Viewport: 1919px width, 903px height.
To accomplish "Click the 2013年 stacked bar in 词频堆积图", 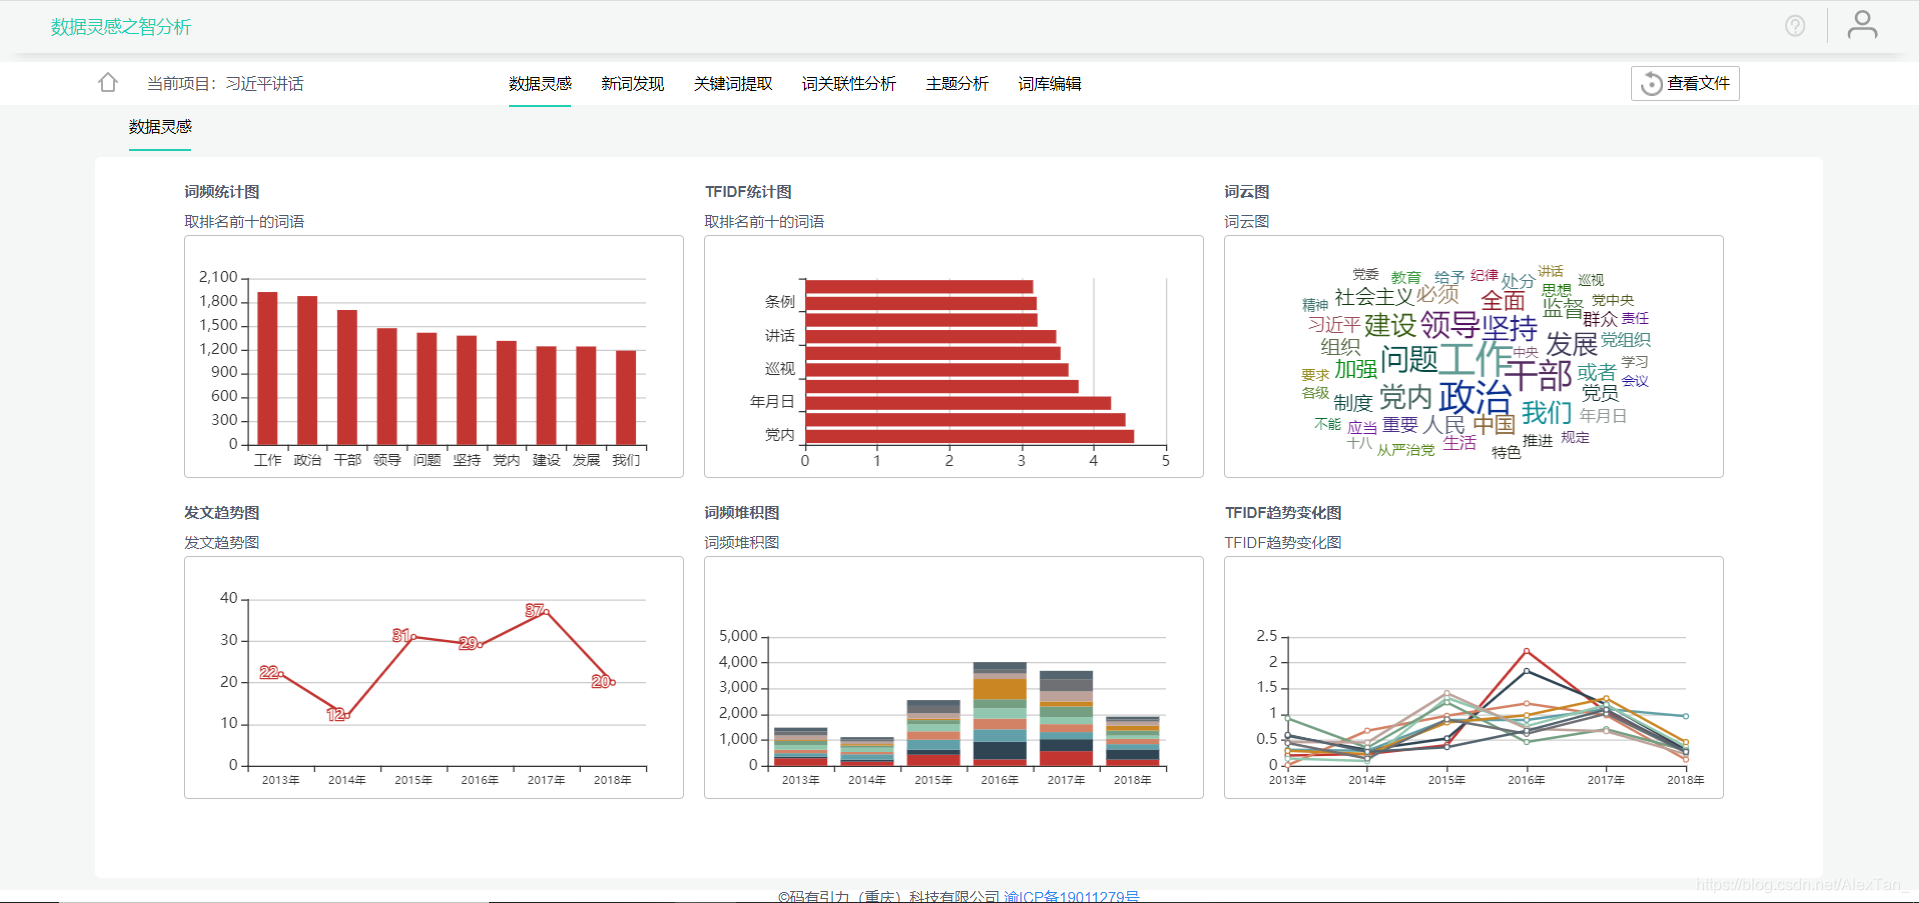I will point(800,747).
